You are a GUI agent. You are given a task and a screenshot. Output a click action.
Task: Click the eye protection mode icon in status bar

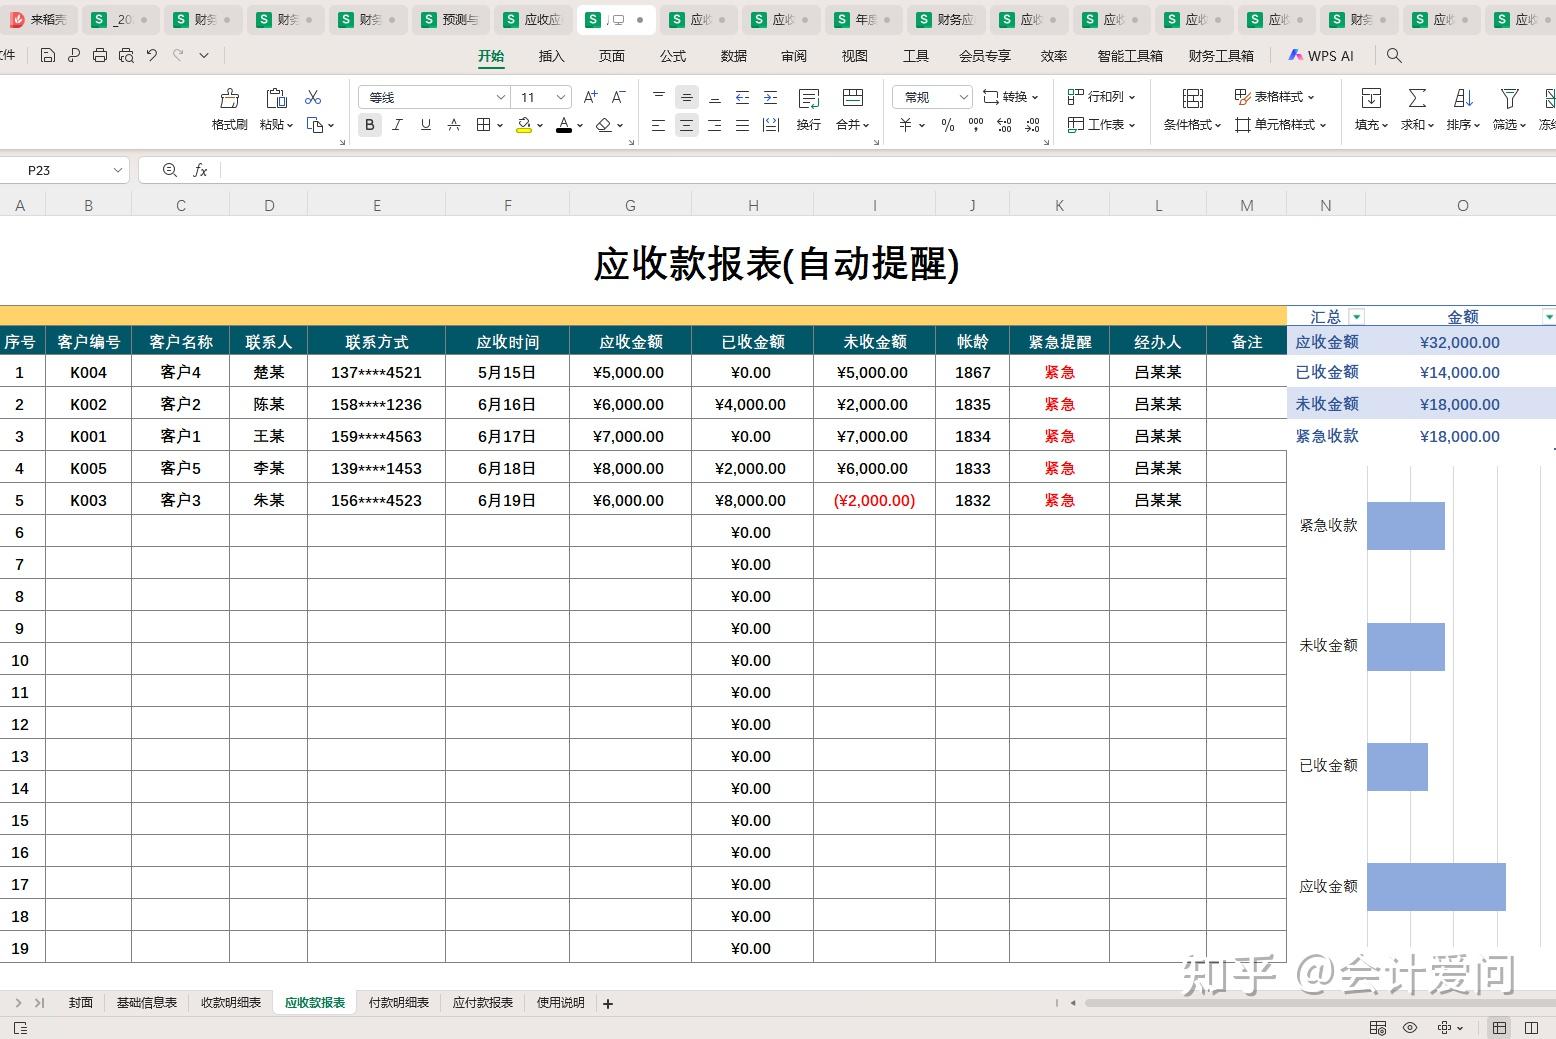pos(1410,1027)
